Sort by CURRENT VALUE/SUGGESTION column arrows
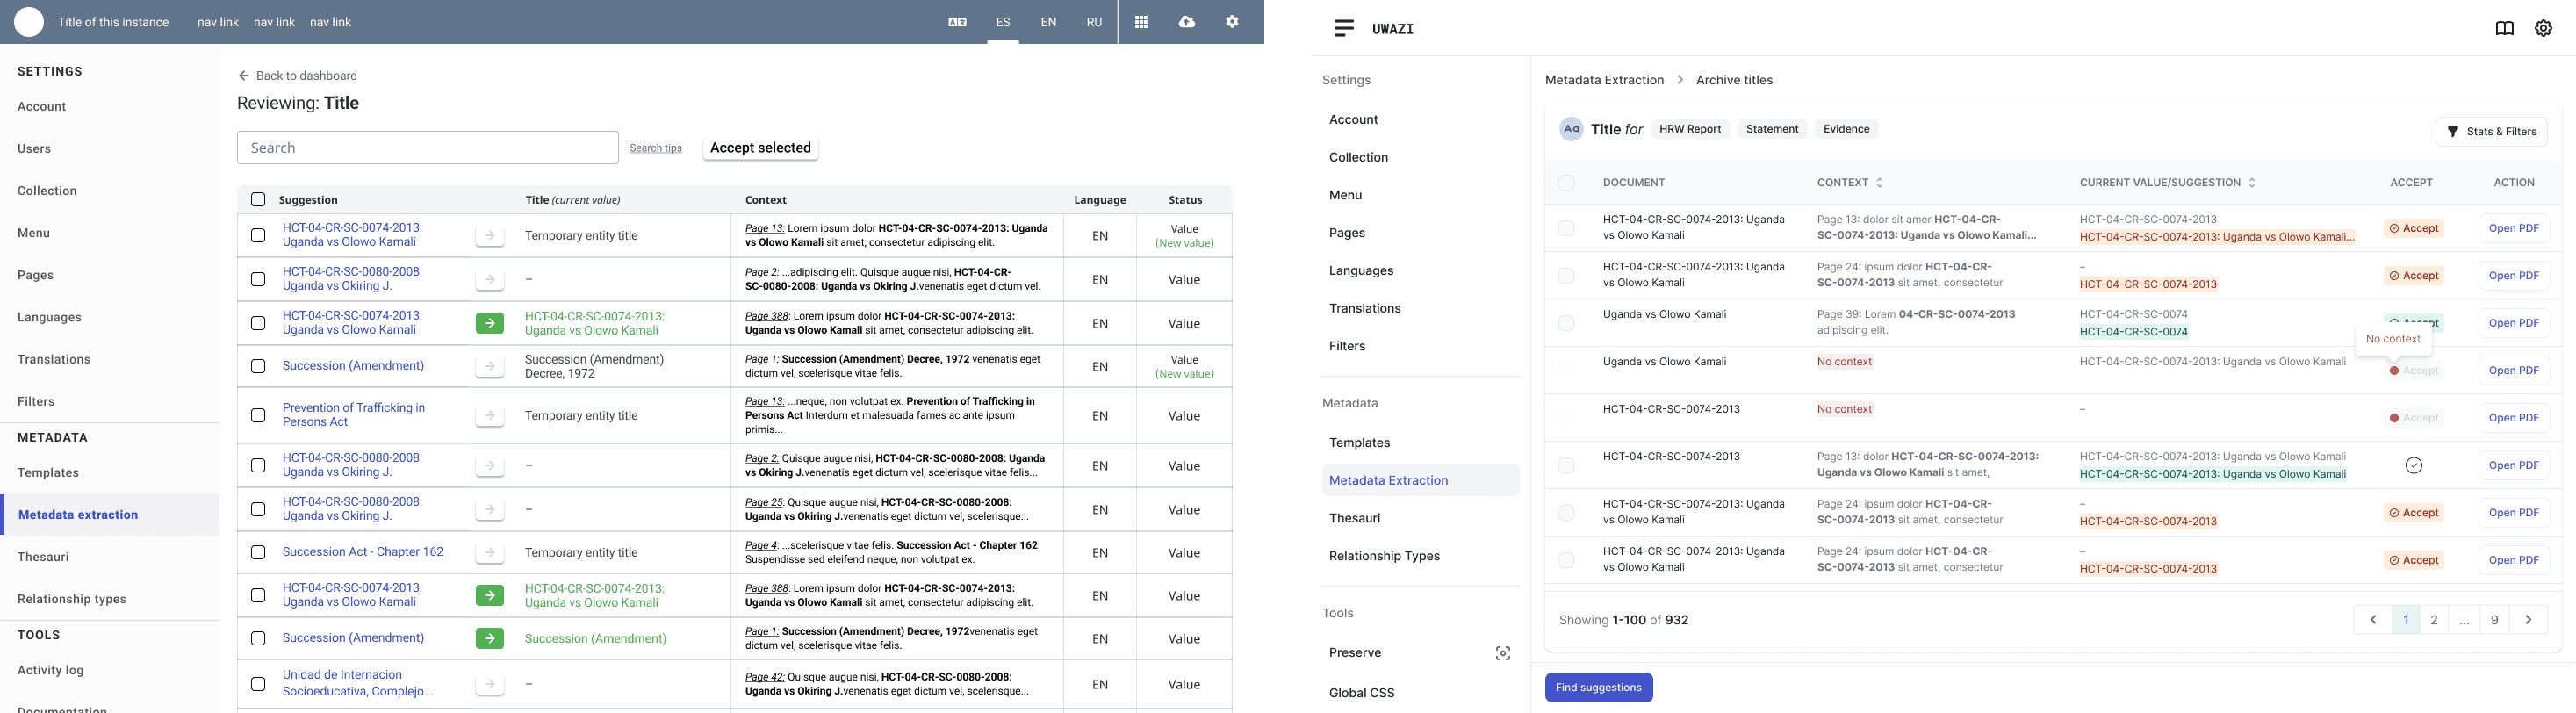This screenshot has width=2576, height=713. click(x=2251, y=182)
